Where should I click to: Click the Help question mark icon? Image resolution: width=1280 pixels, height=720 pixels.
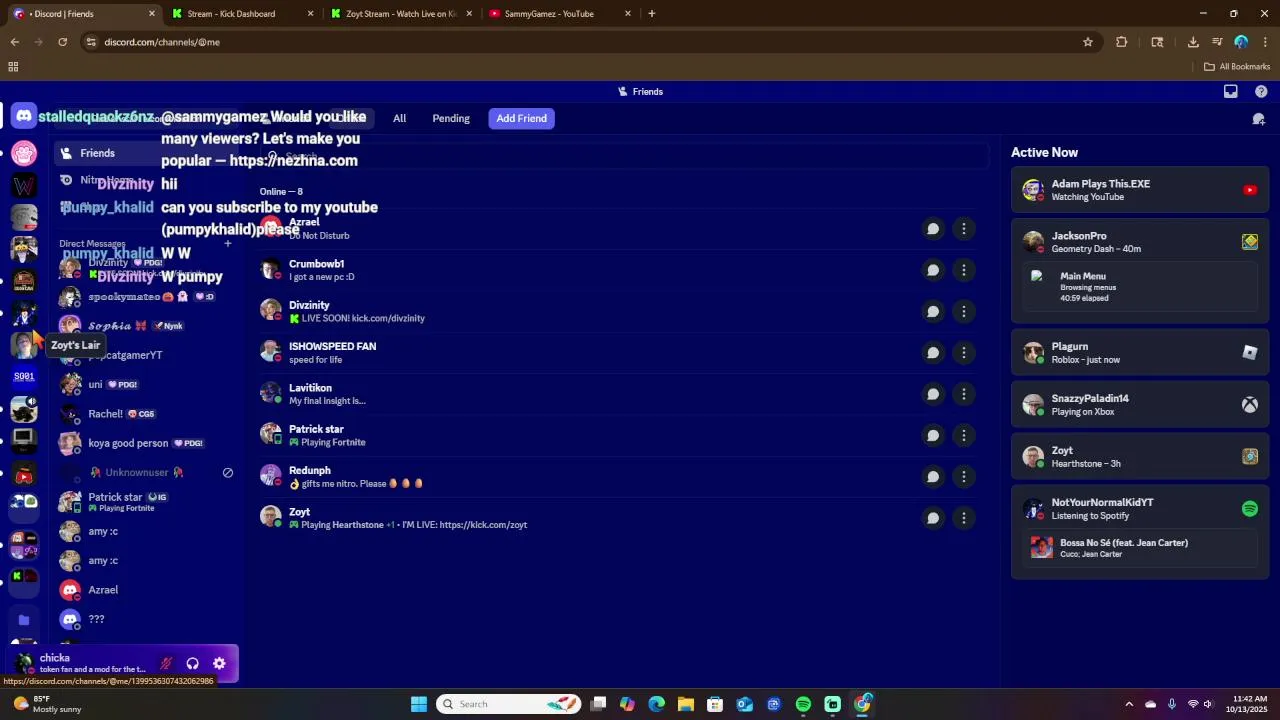click(1261, 91)
